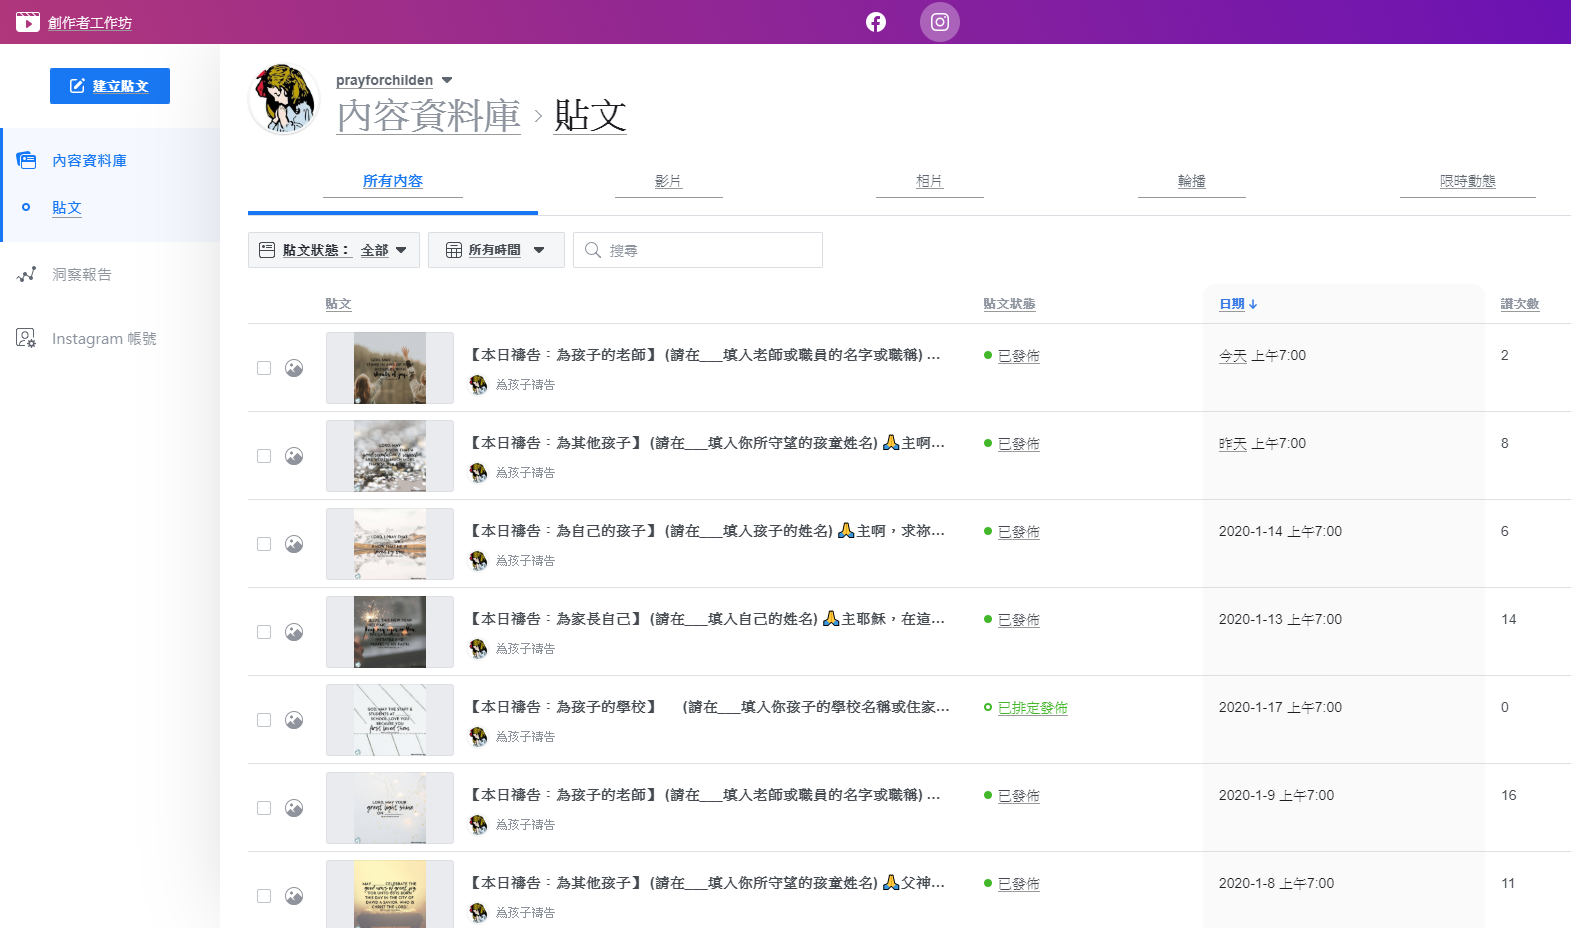Open the 所有時間 date range dropdown
Viewport: 1571px width, 928px height.
click(x=496, y=250)
